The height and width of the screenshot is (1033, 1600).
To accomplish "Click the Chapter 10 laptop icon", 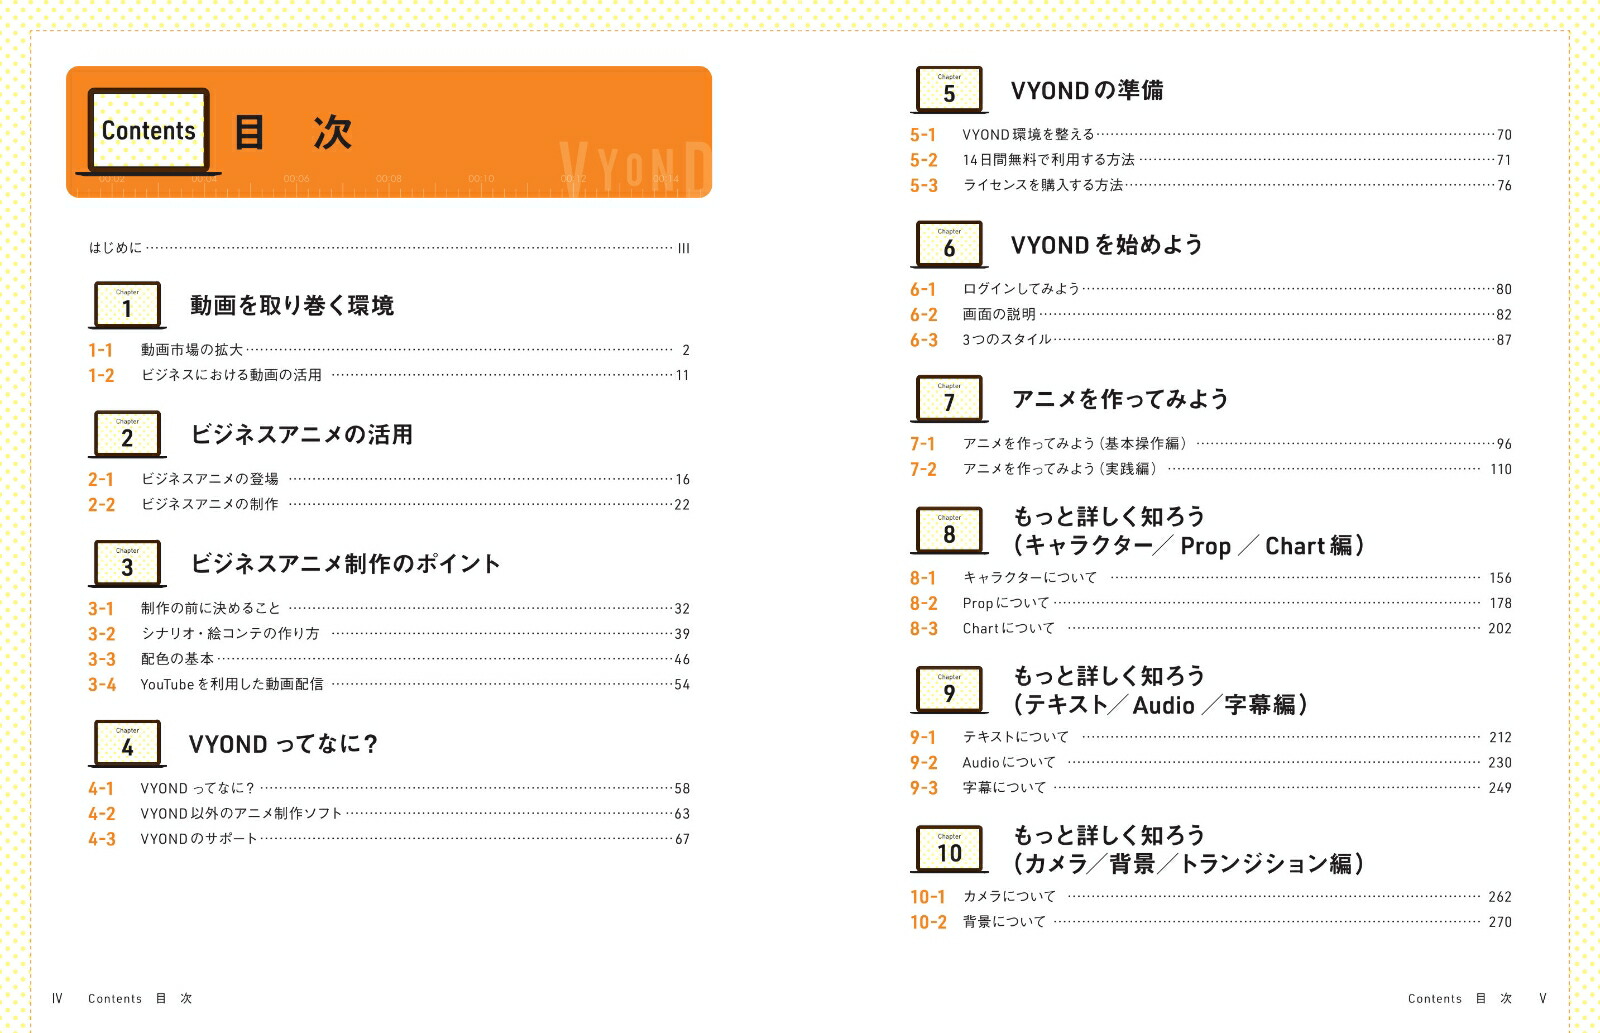I will (949, 849).
